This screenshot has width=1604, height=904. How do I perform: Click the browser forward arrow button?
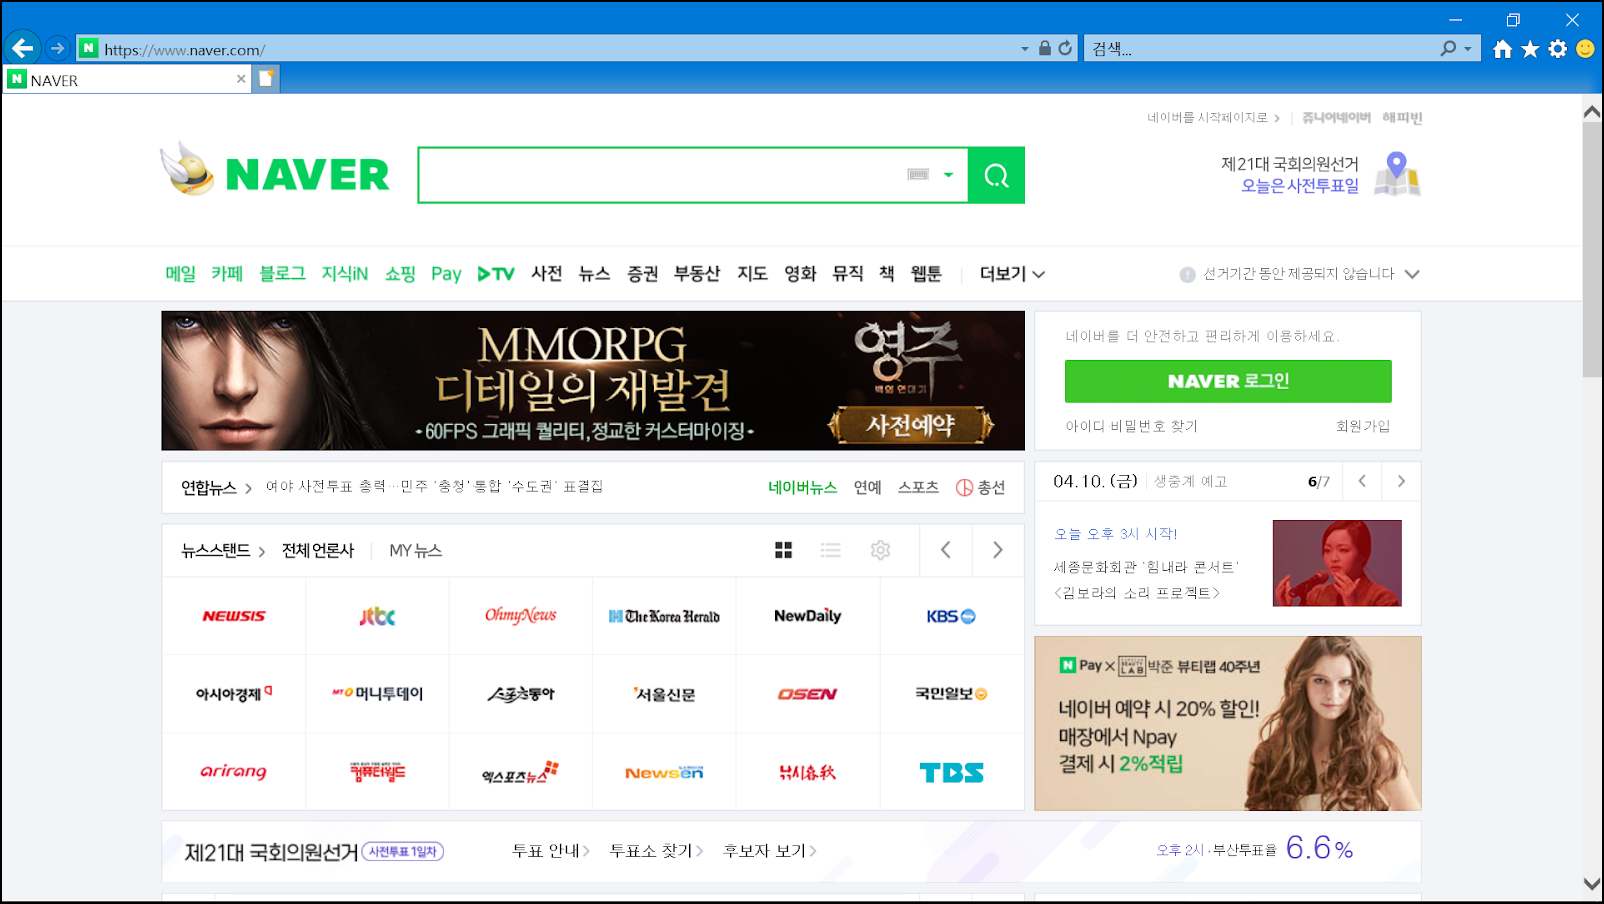point(57,48)
